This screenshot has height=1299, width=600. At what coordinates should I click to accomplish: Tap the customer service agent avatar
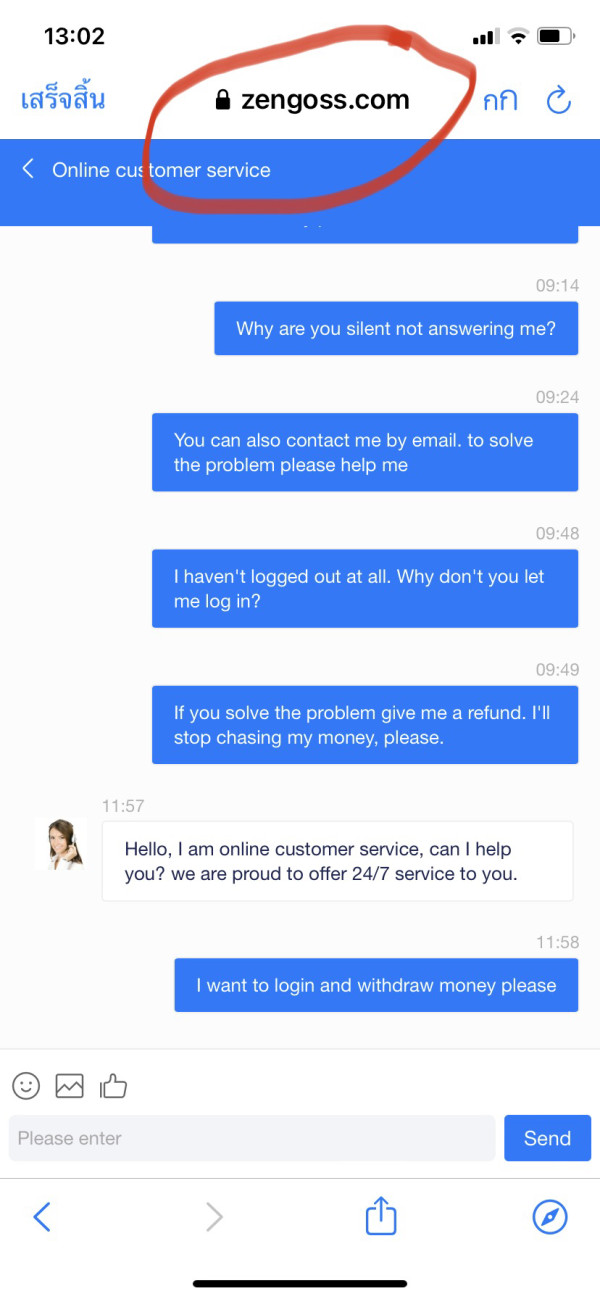pyautogui.click(x=59, y=844)
